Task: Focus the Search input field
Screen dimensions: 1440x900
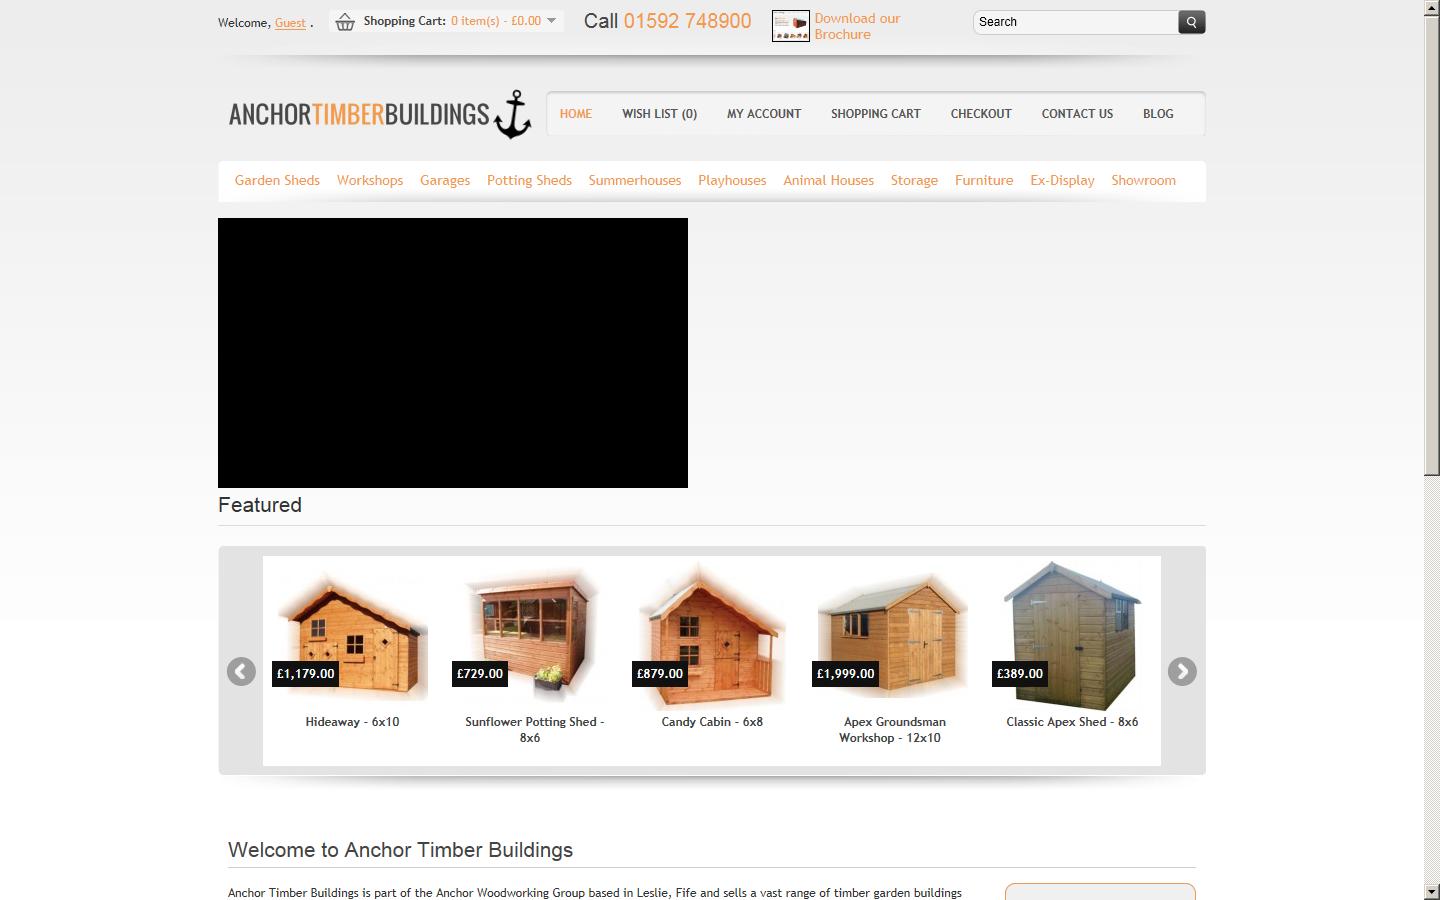Action: point(1075,22)
